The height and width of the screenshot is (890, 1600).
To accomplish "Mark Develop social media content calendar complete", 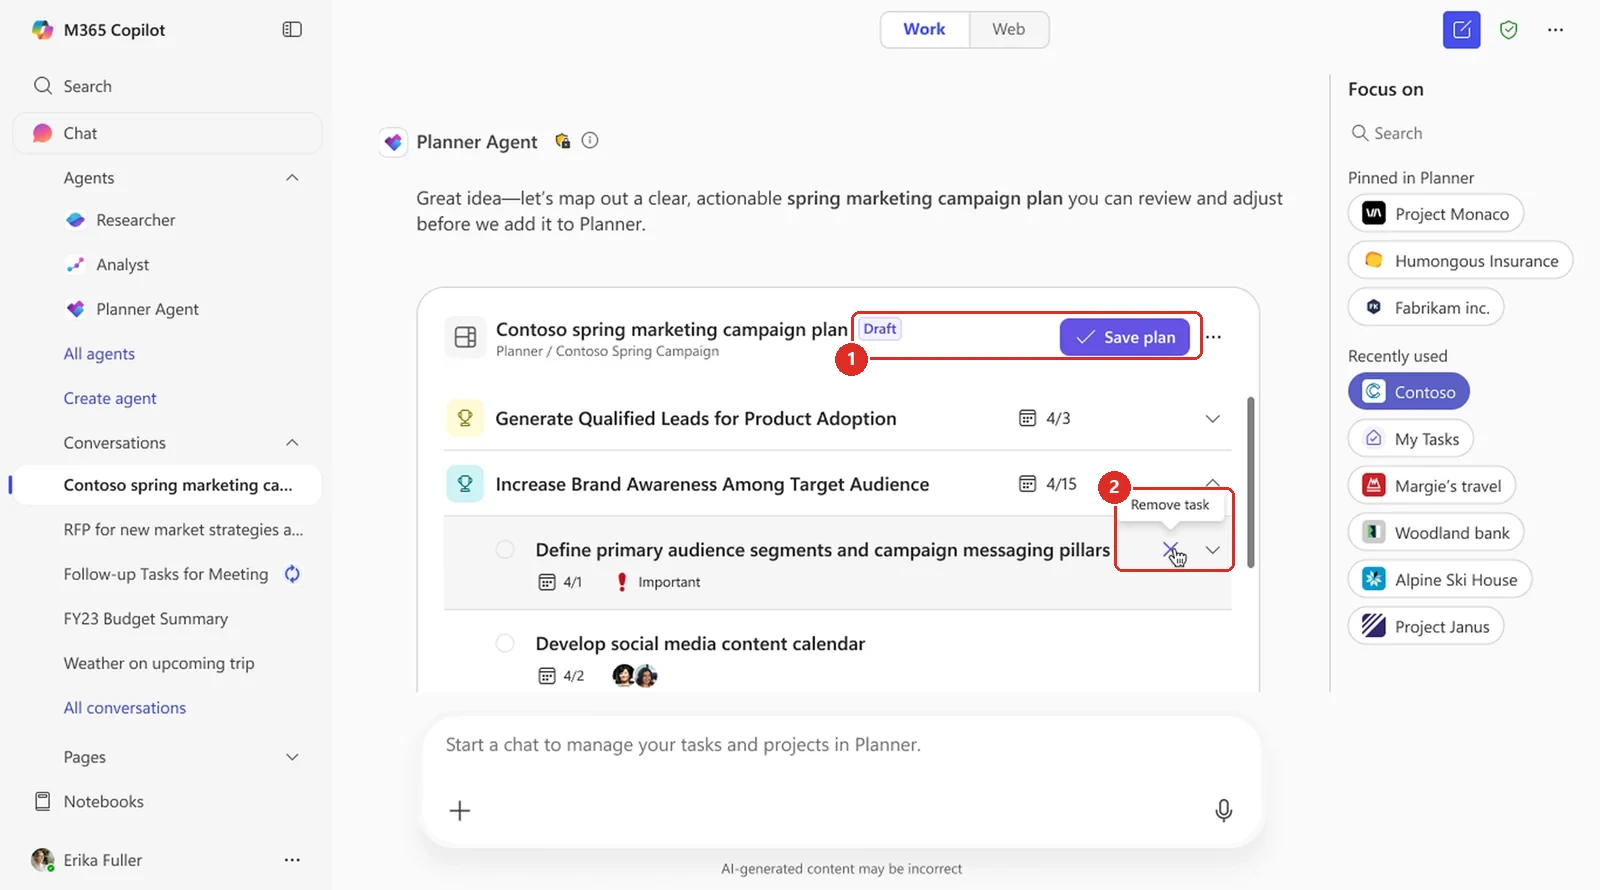I will click(x=505, y=644).
